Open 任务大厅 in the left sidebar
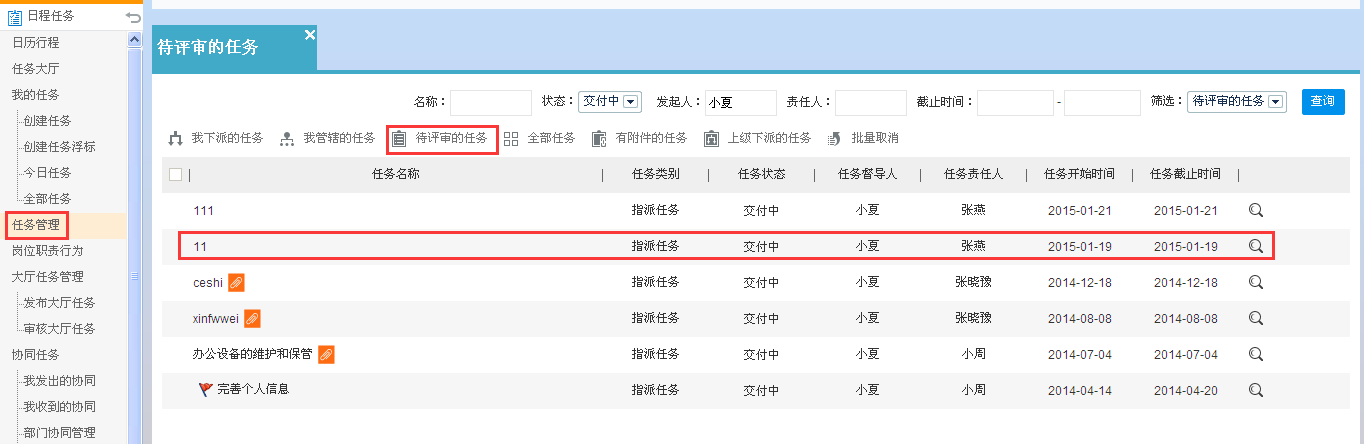 pyautogui.click(x=35, y=69)
